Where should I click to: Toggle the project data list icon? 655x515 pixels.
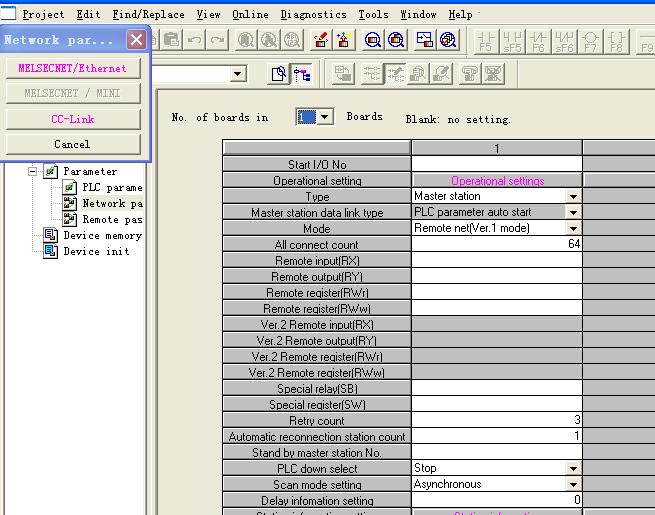[x=301, y=73]
